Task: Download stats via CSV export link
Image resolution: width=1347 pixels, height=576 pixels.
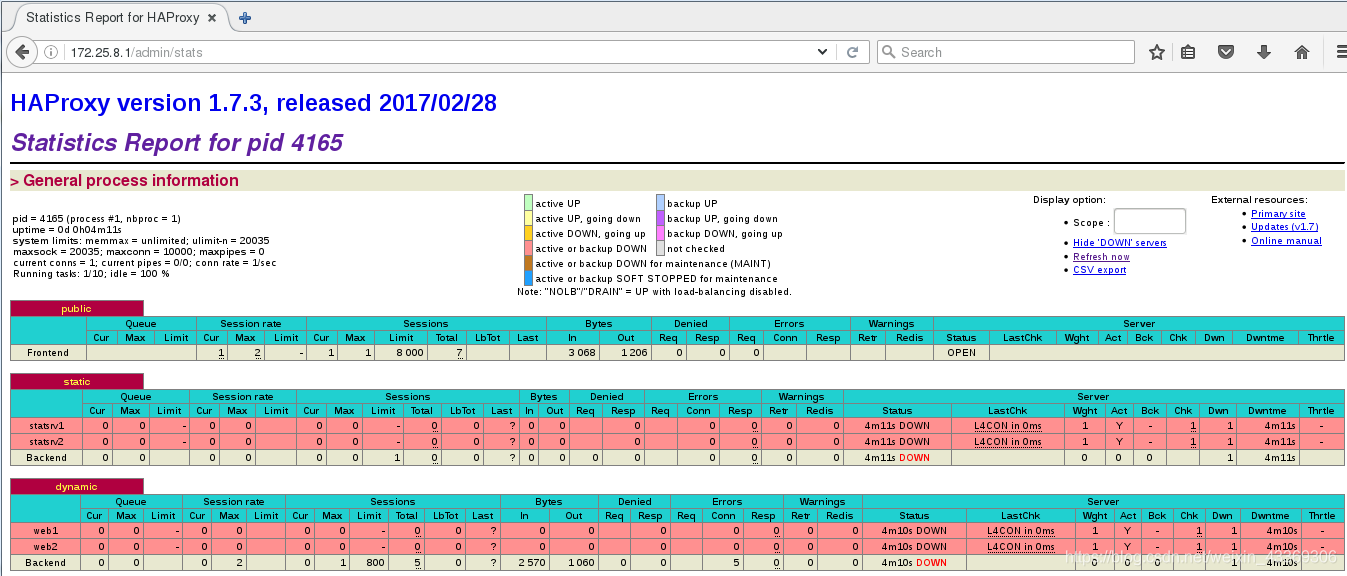Action: pyautogui.click(x=1099, y=270)
